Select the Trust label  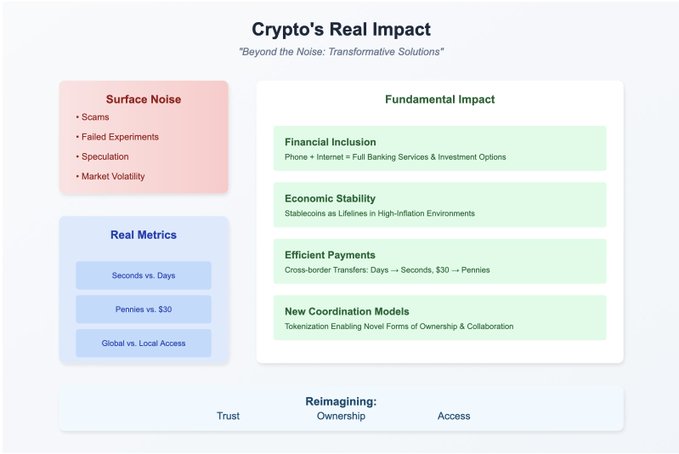click(x=228, y=416)
